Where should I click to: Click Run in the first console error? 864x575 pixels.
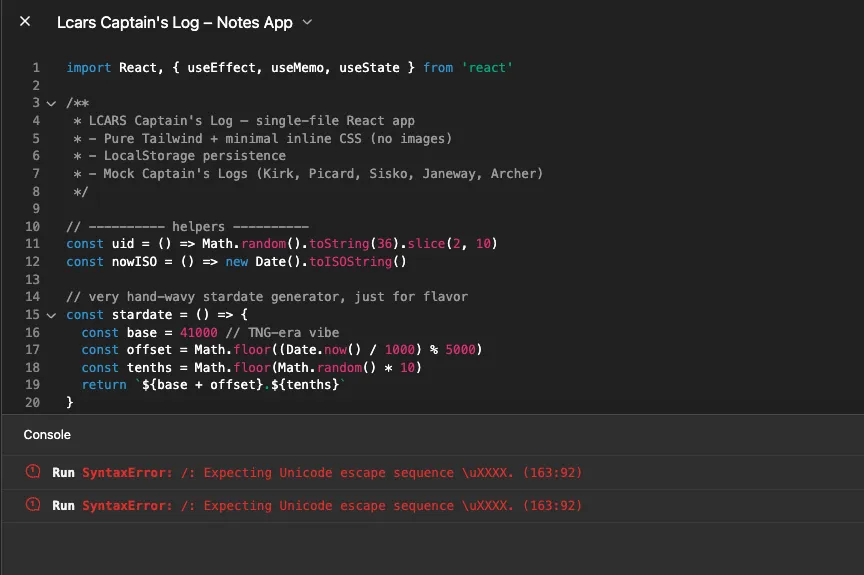click(x=63, y=472)
